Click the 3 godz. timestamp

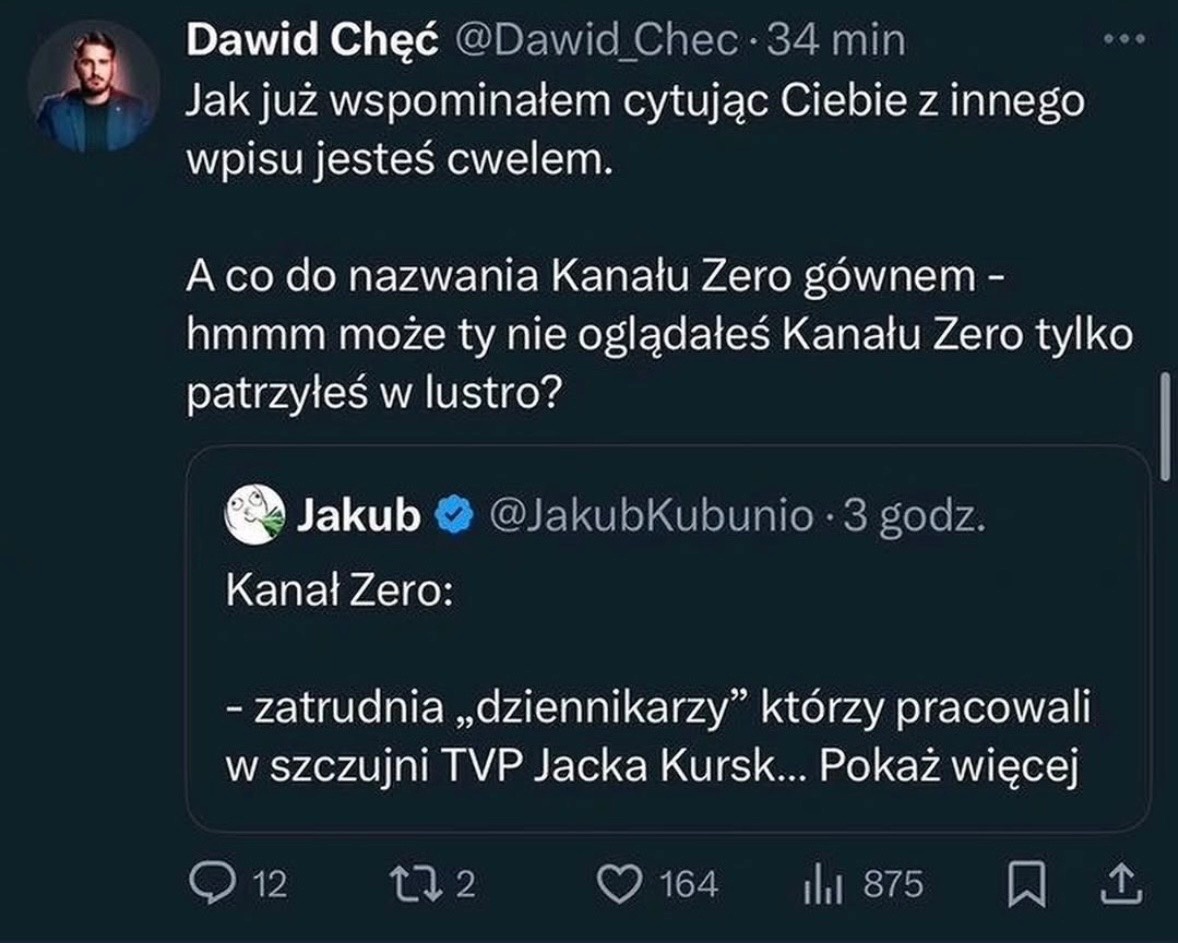(x=916, y=516)
